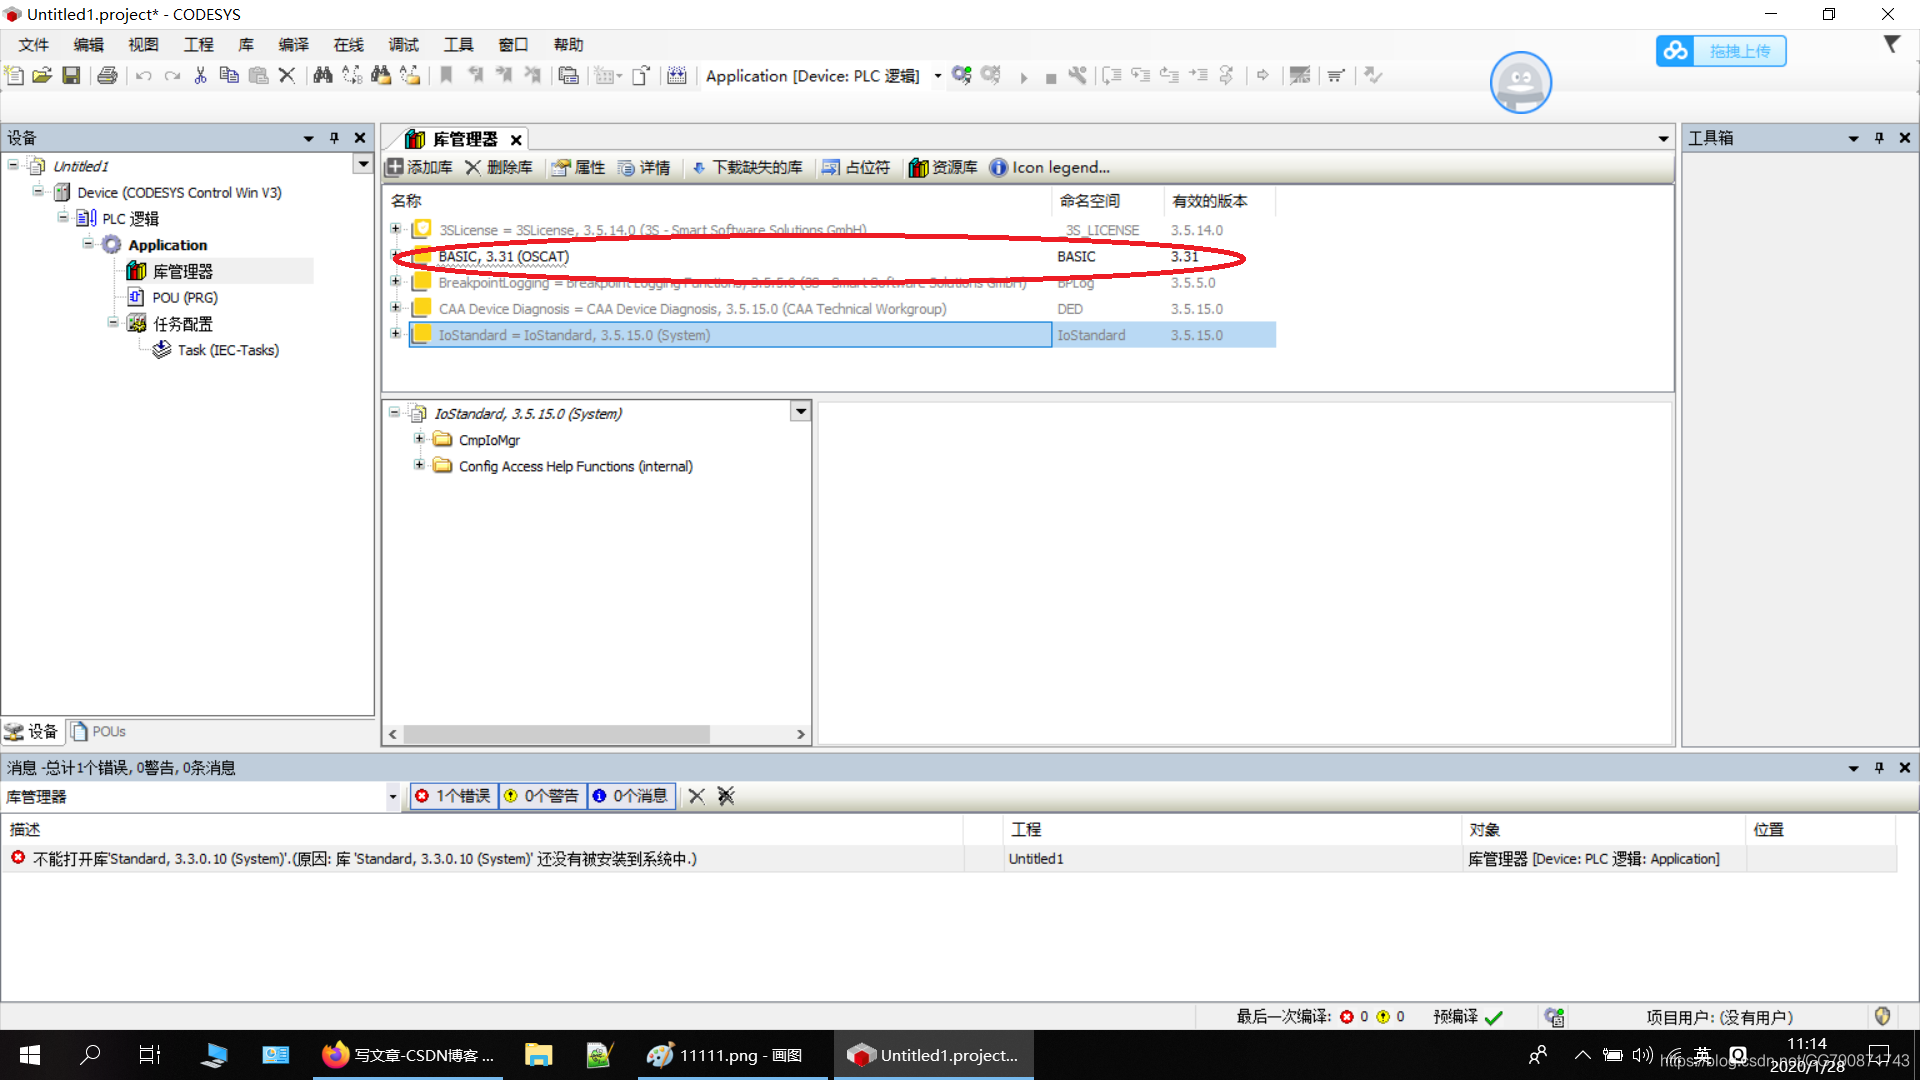
Task: Open the 编译 menu
Action: point(294,44)
